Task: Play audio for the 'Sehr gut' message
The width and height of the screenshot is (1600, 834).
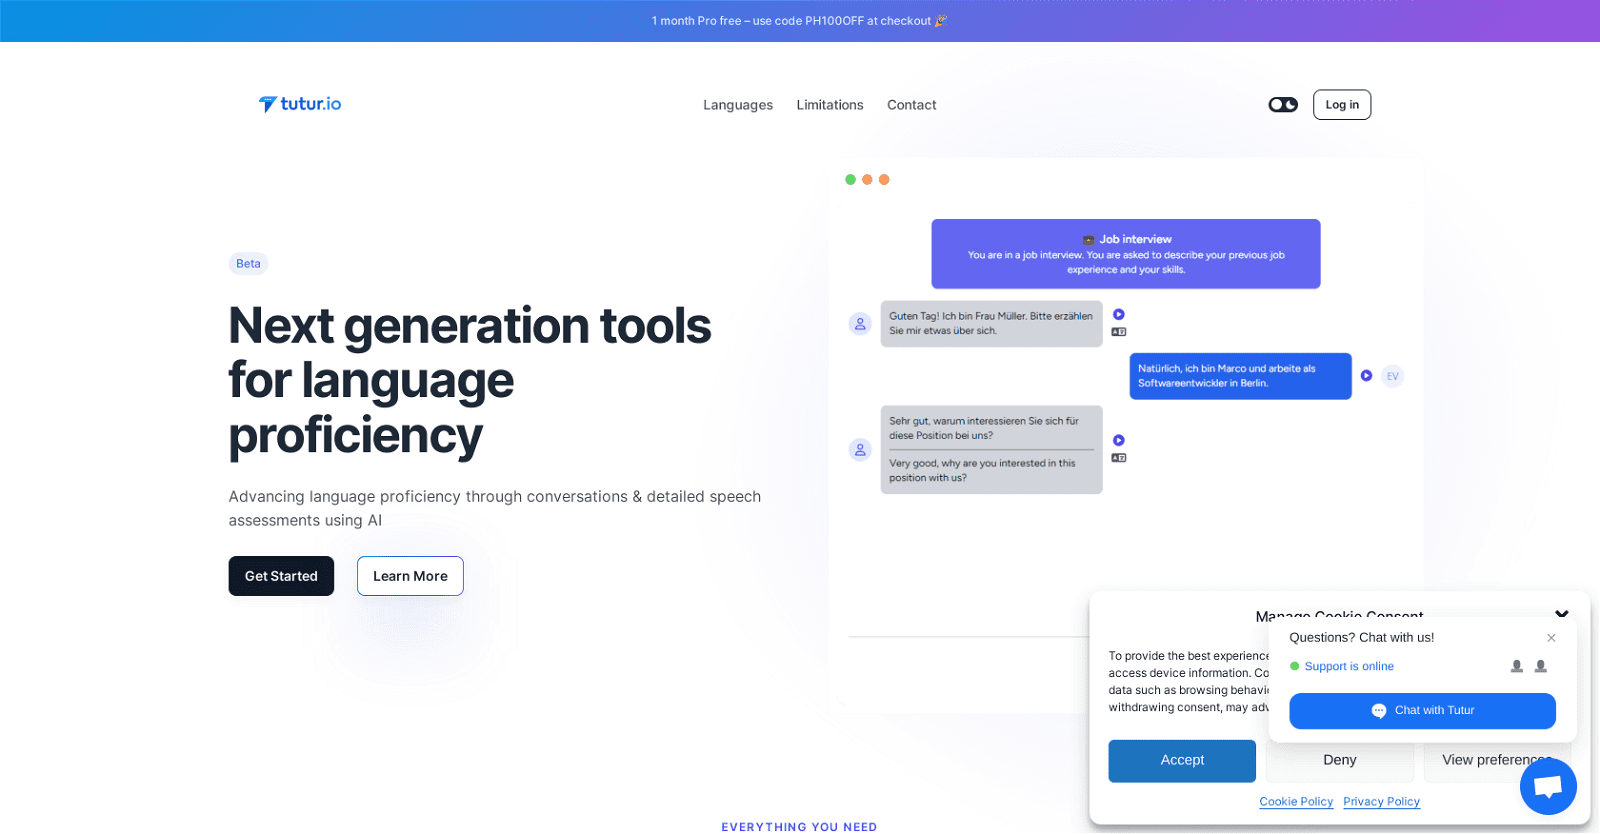Action: tap(1119, 440)
